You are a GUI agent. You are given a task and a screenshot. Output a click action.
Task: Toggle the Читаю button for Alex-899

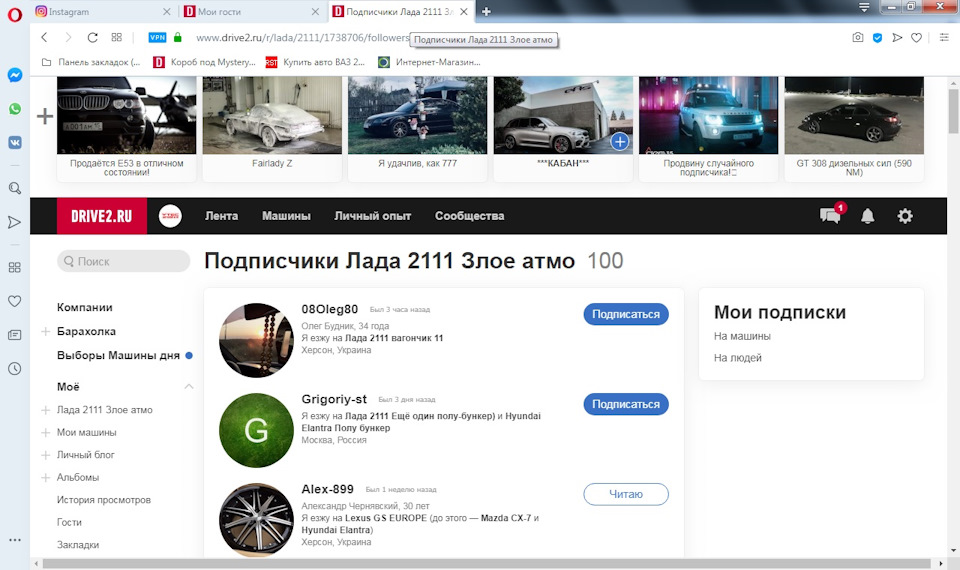pyautogui.click(x=626, y=495)
